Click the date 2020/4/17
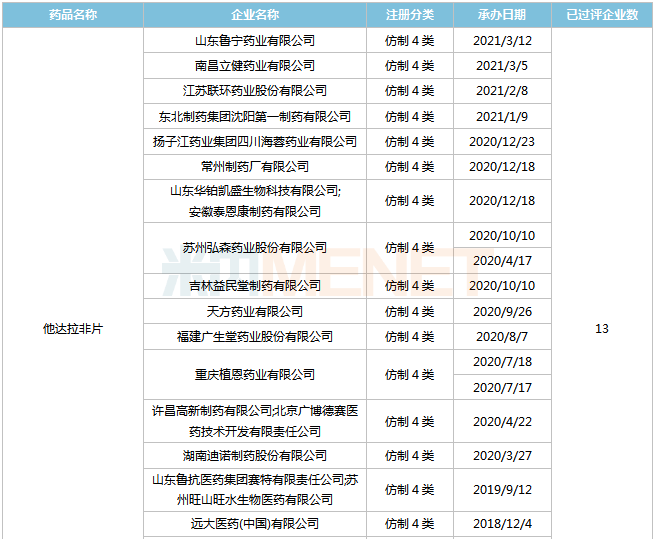The height and width of the screenshot is (539, 655). [x=502, y=261]
